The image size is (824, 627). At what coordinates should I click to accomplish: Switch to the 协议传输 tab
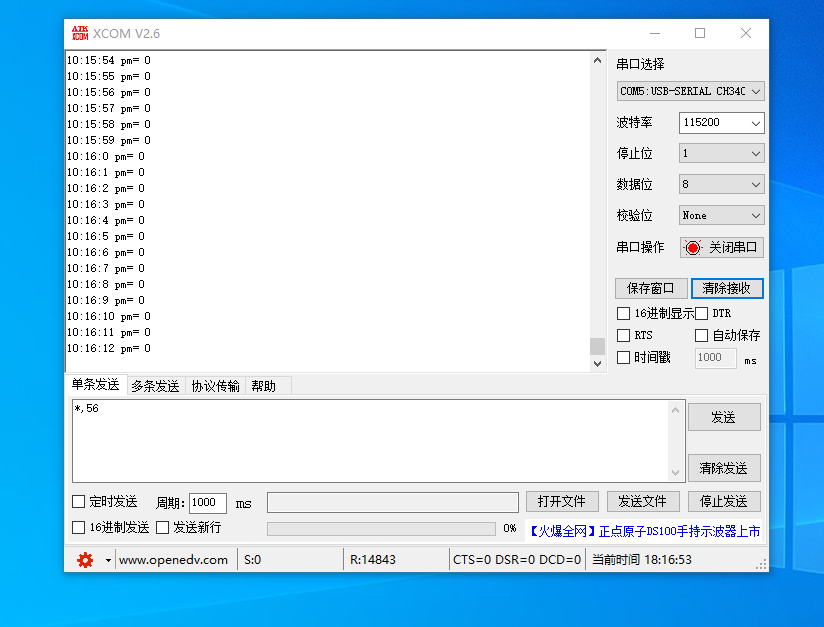coord(215,386)
